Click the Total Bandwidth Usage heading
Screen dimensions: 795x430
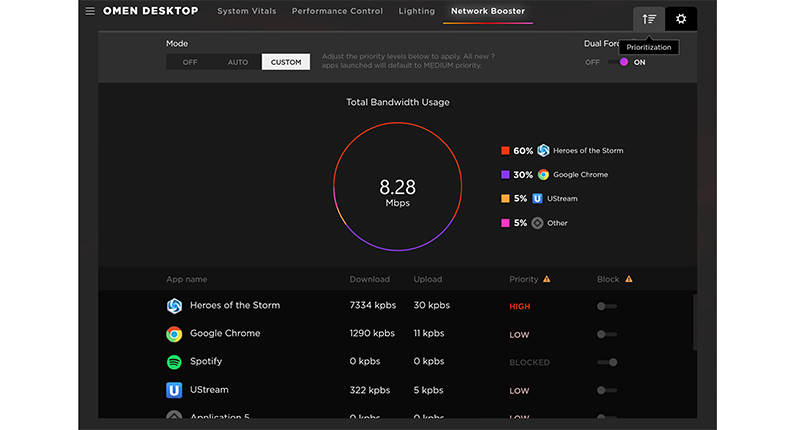pyautogui.click(x=398, y=102)
